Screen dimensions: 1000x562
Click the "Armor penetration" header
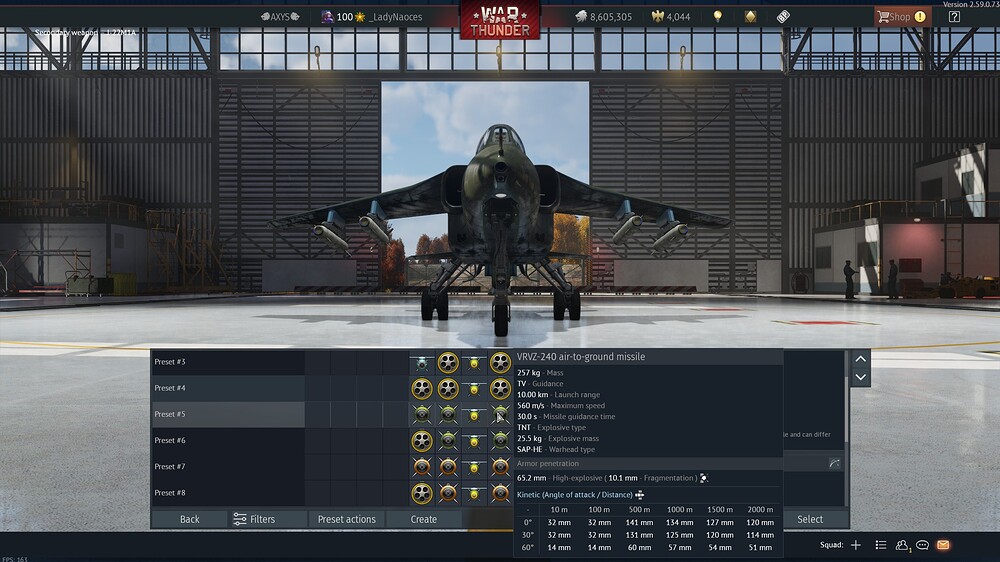tap(548, 464)
